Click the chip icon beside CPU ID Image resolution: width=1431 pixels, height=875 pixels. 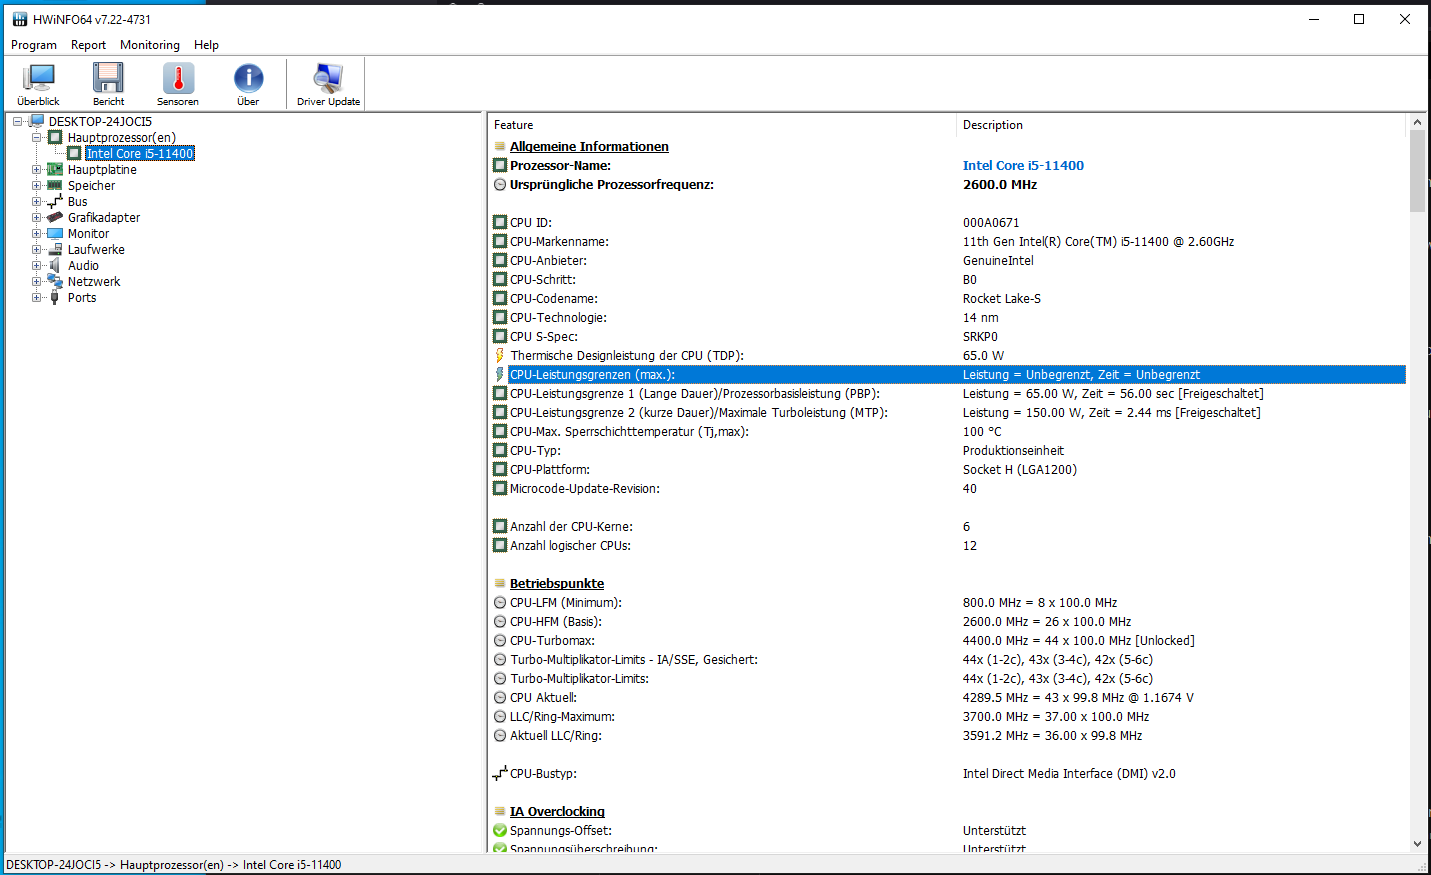click(x=500, y=222)
